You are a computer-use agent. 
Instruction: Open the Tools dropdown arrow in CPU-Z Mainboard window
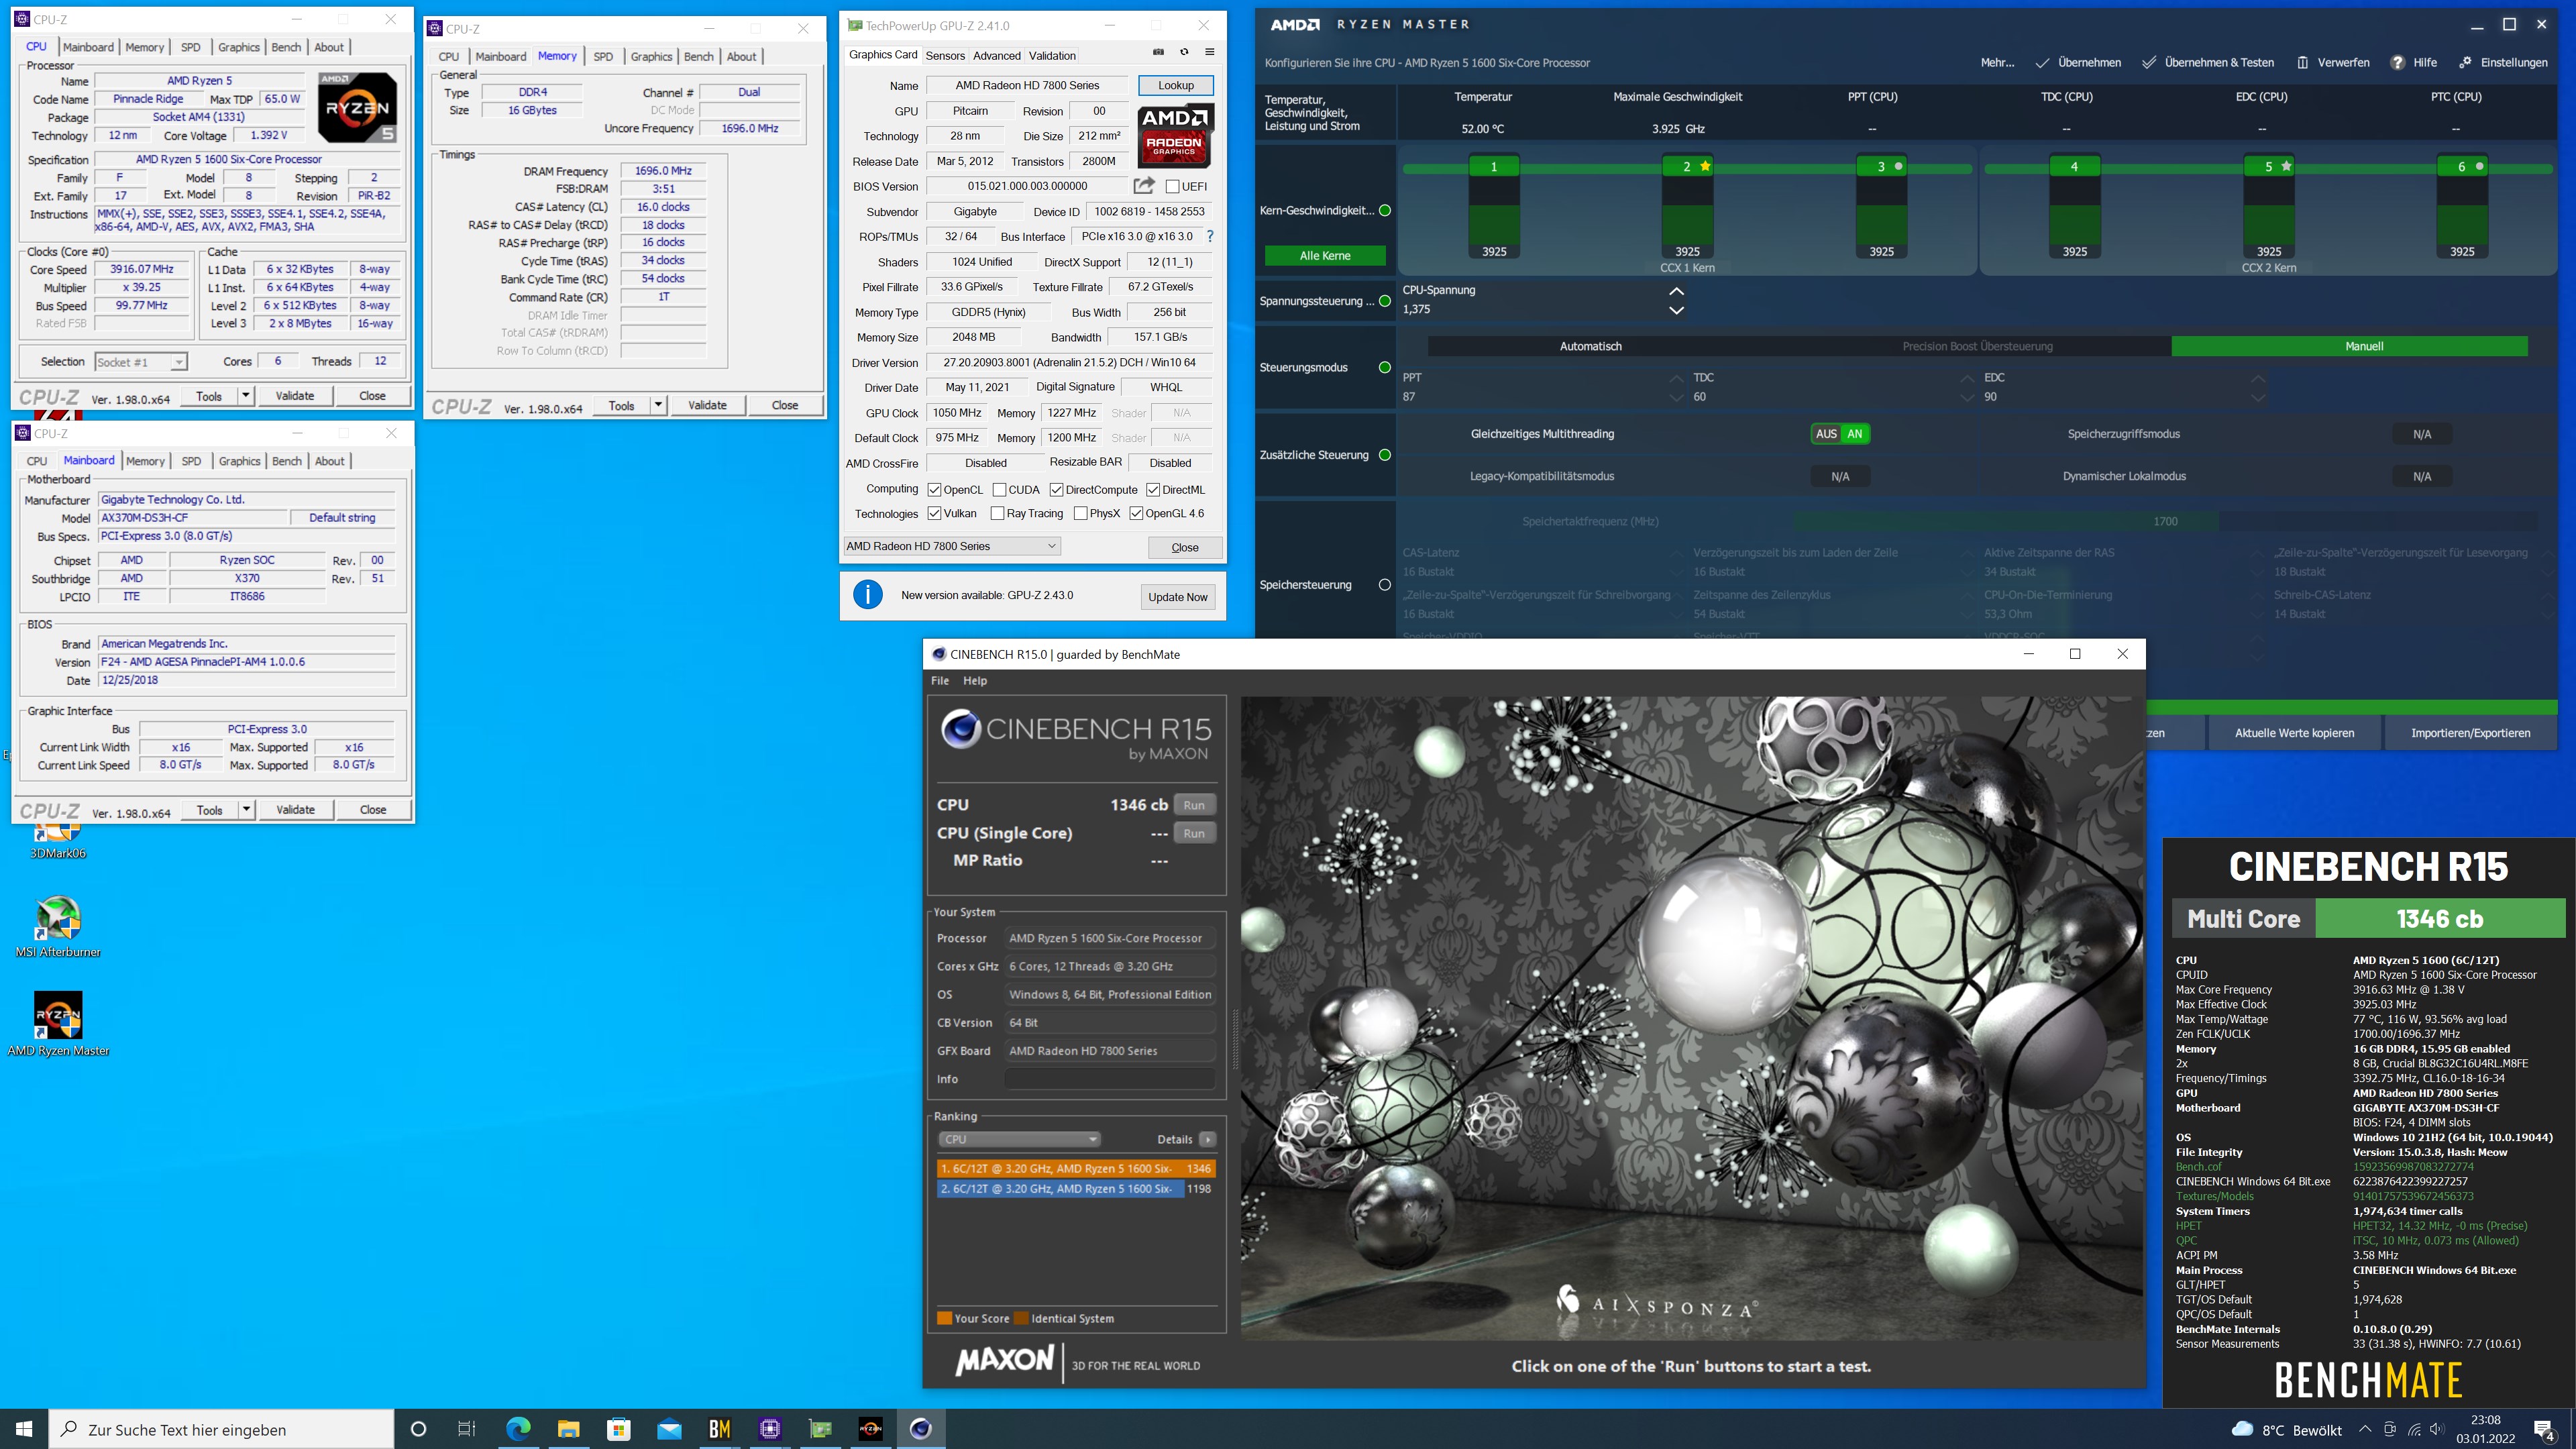point(246,809)
